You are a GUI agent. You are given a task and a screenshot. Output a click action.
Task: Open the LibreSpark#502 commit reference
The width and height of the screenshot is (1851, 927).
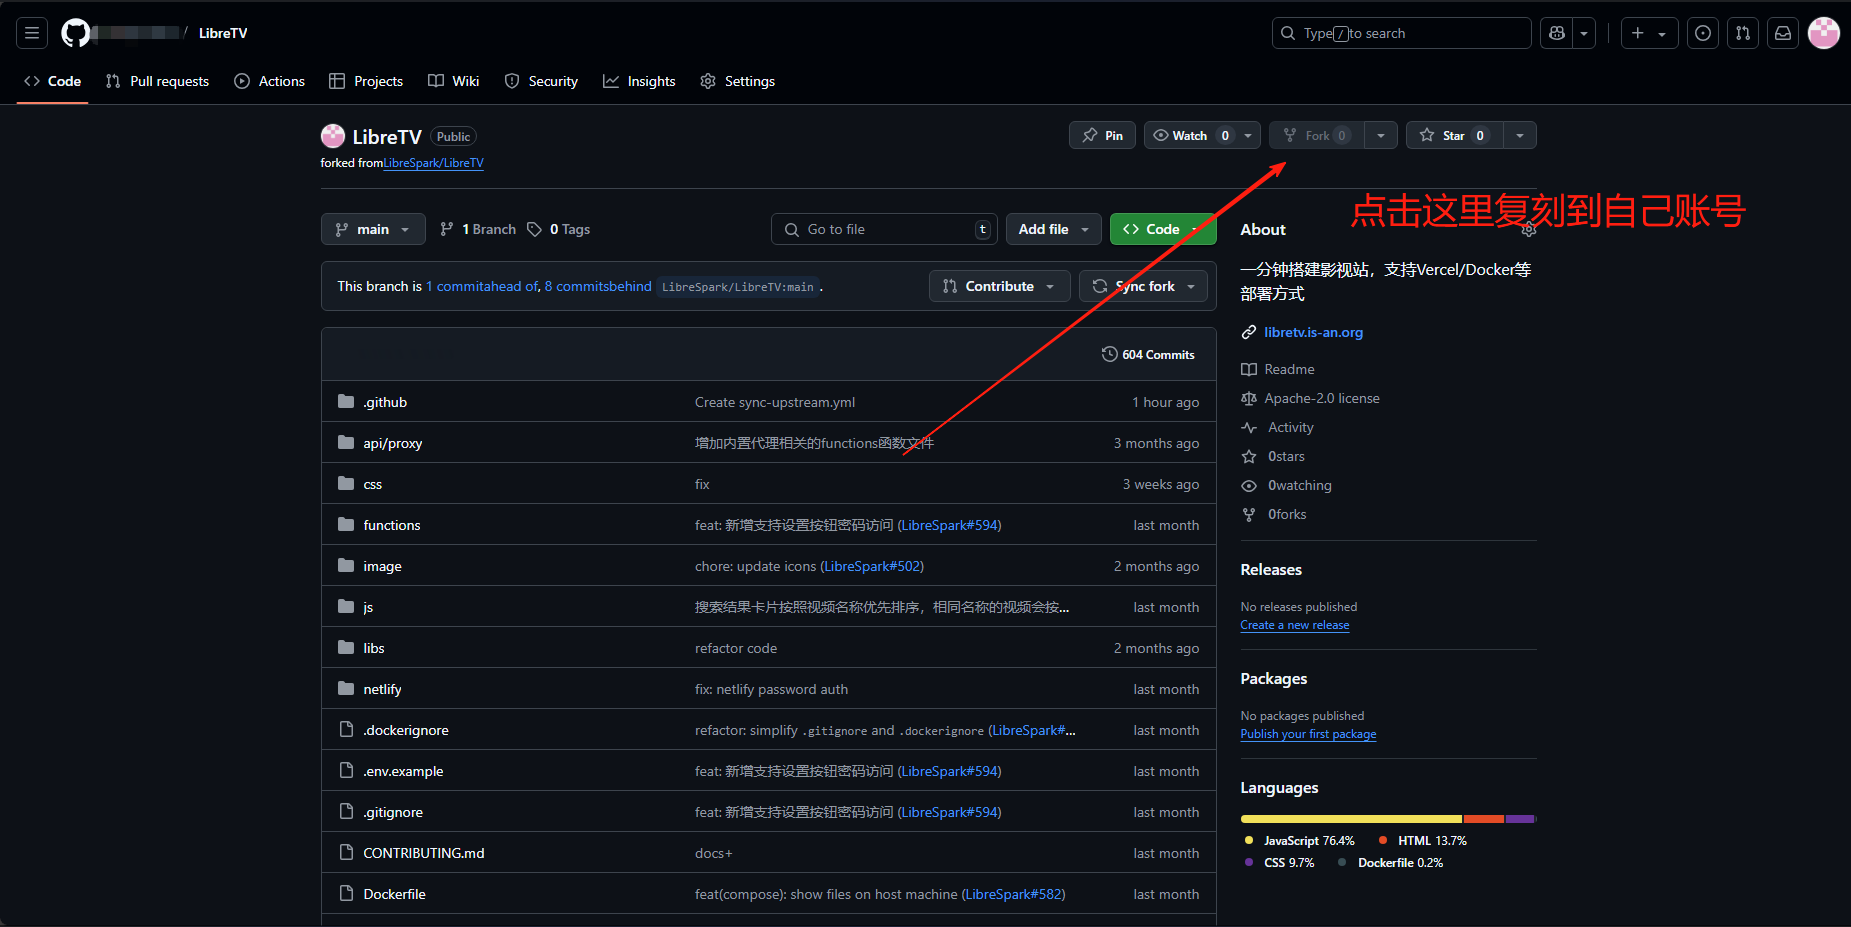click(x=872, y=566)
